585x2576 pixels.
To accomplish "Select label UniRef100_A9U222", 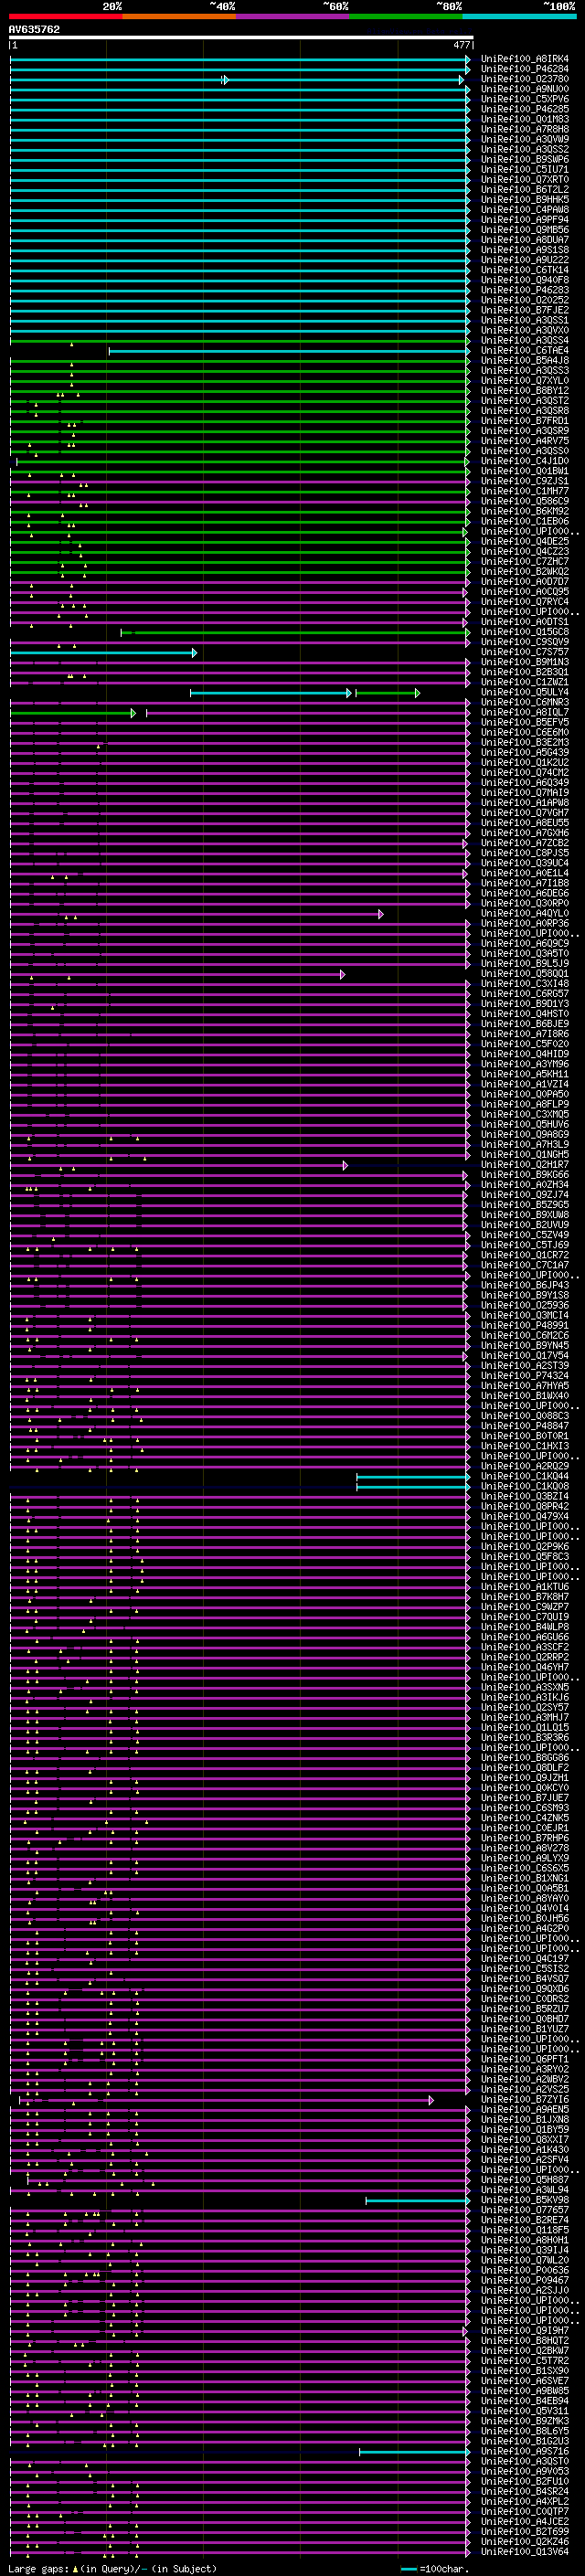I will coord(525,260).
